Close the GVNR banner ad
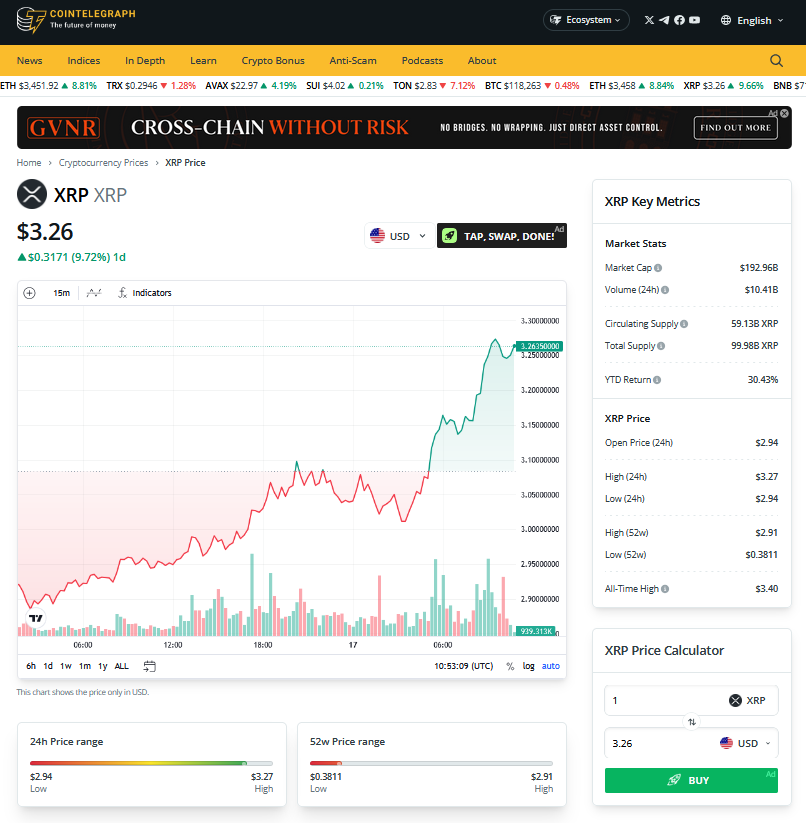Viewport: 806px width, 823px height. click(x=784, y=113)
